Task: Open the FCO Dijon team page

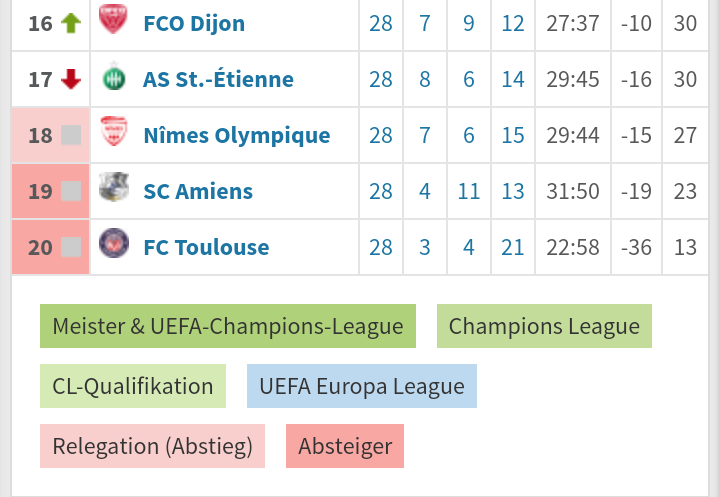Action: pyautogui.click(x=194, y=23)
